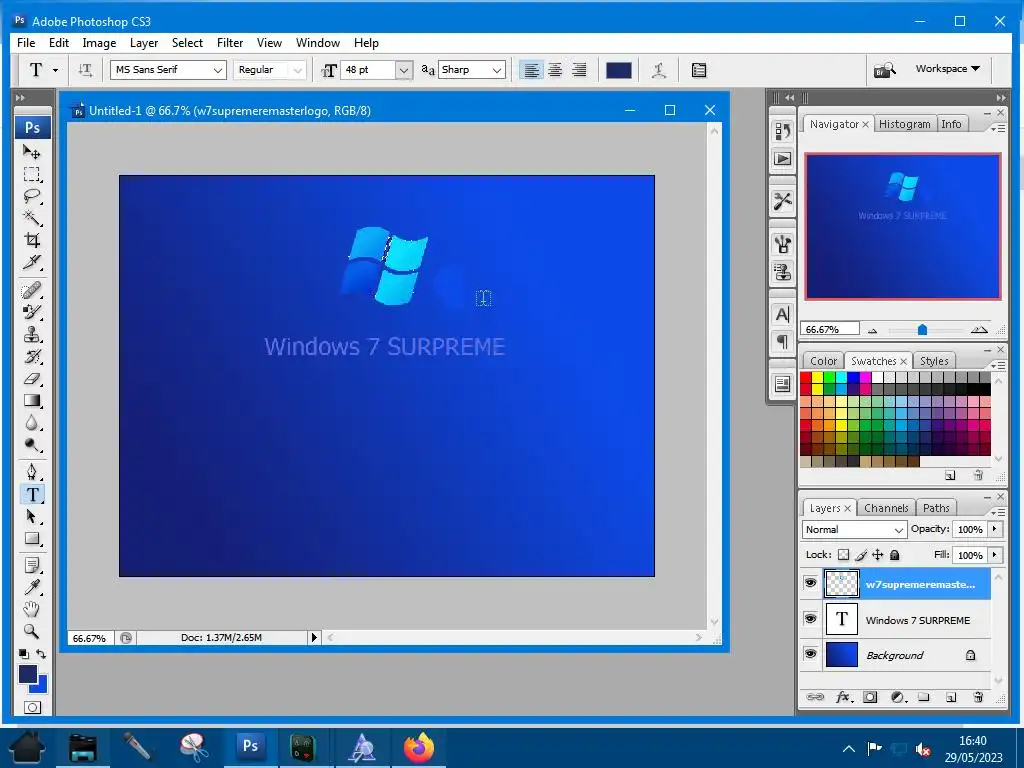Viewport: 1024px width, 768px height.
Task: Switch to the Histogram tab
Action: pos(904,124)
